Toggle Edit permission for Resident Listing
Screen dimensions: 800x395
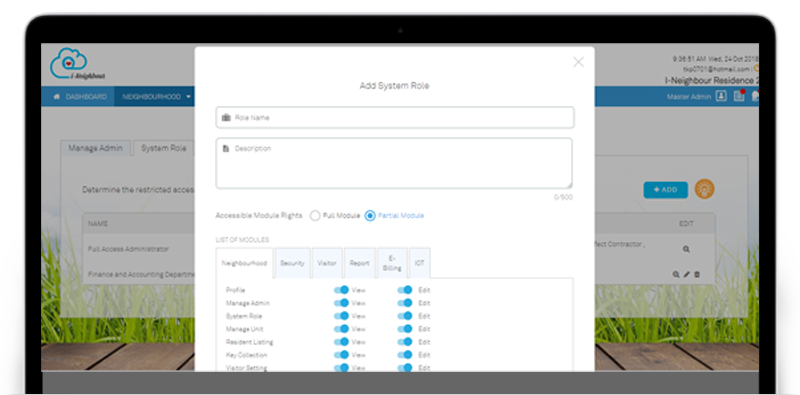[x=405, y=342]
